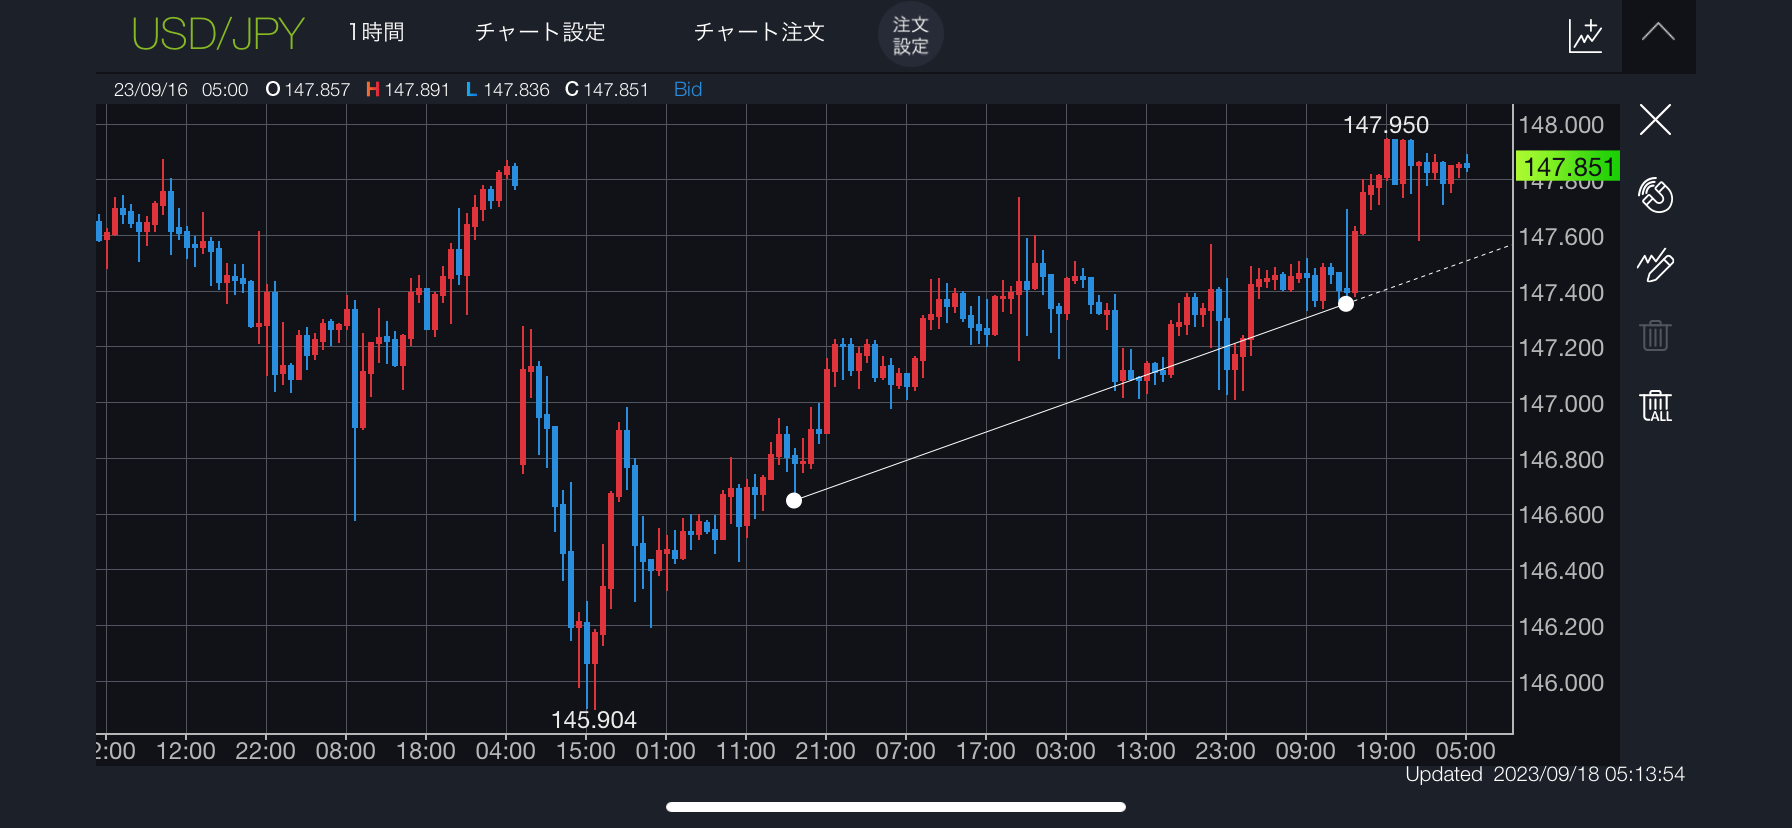Open チャート注文 chart order menu

759,32
